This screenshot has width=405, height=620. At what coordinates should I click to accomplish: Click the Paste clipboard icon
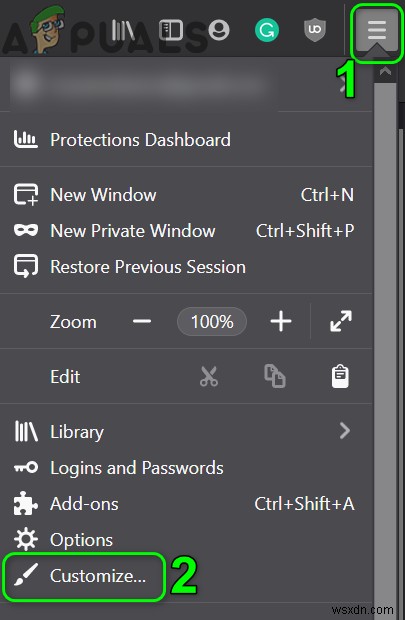coord(340,376)
